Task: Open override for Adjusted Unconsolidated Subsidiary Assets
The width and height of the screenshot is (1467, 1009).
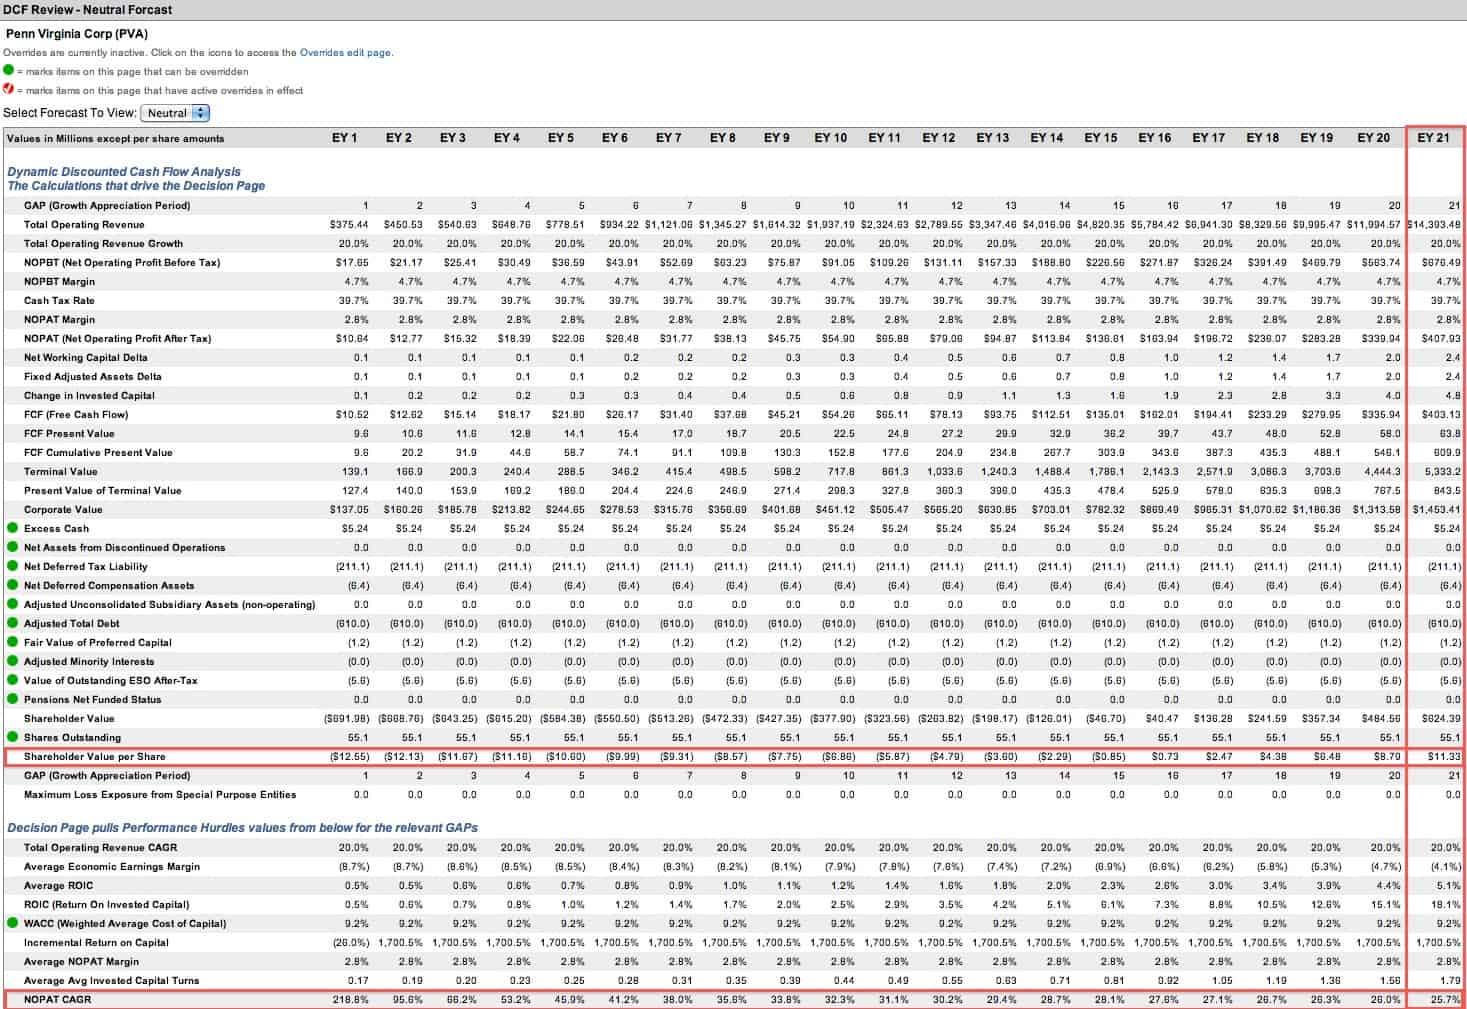Action: click(12, 604)
